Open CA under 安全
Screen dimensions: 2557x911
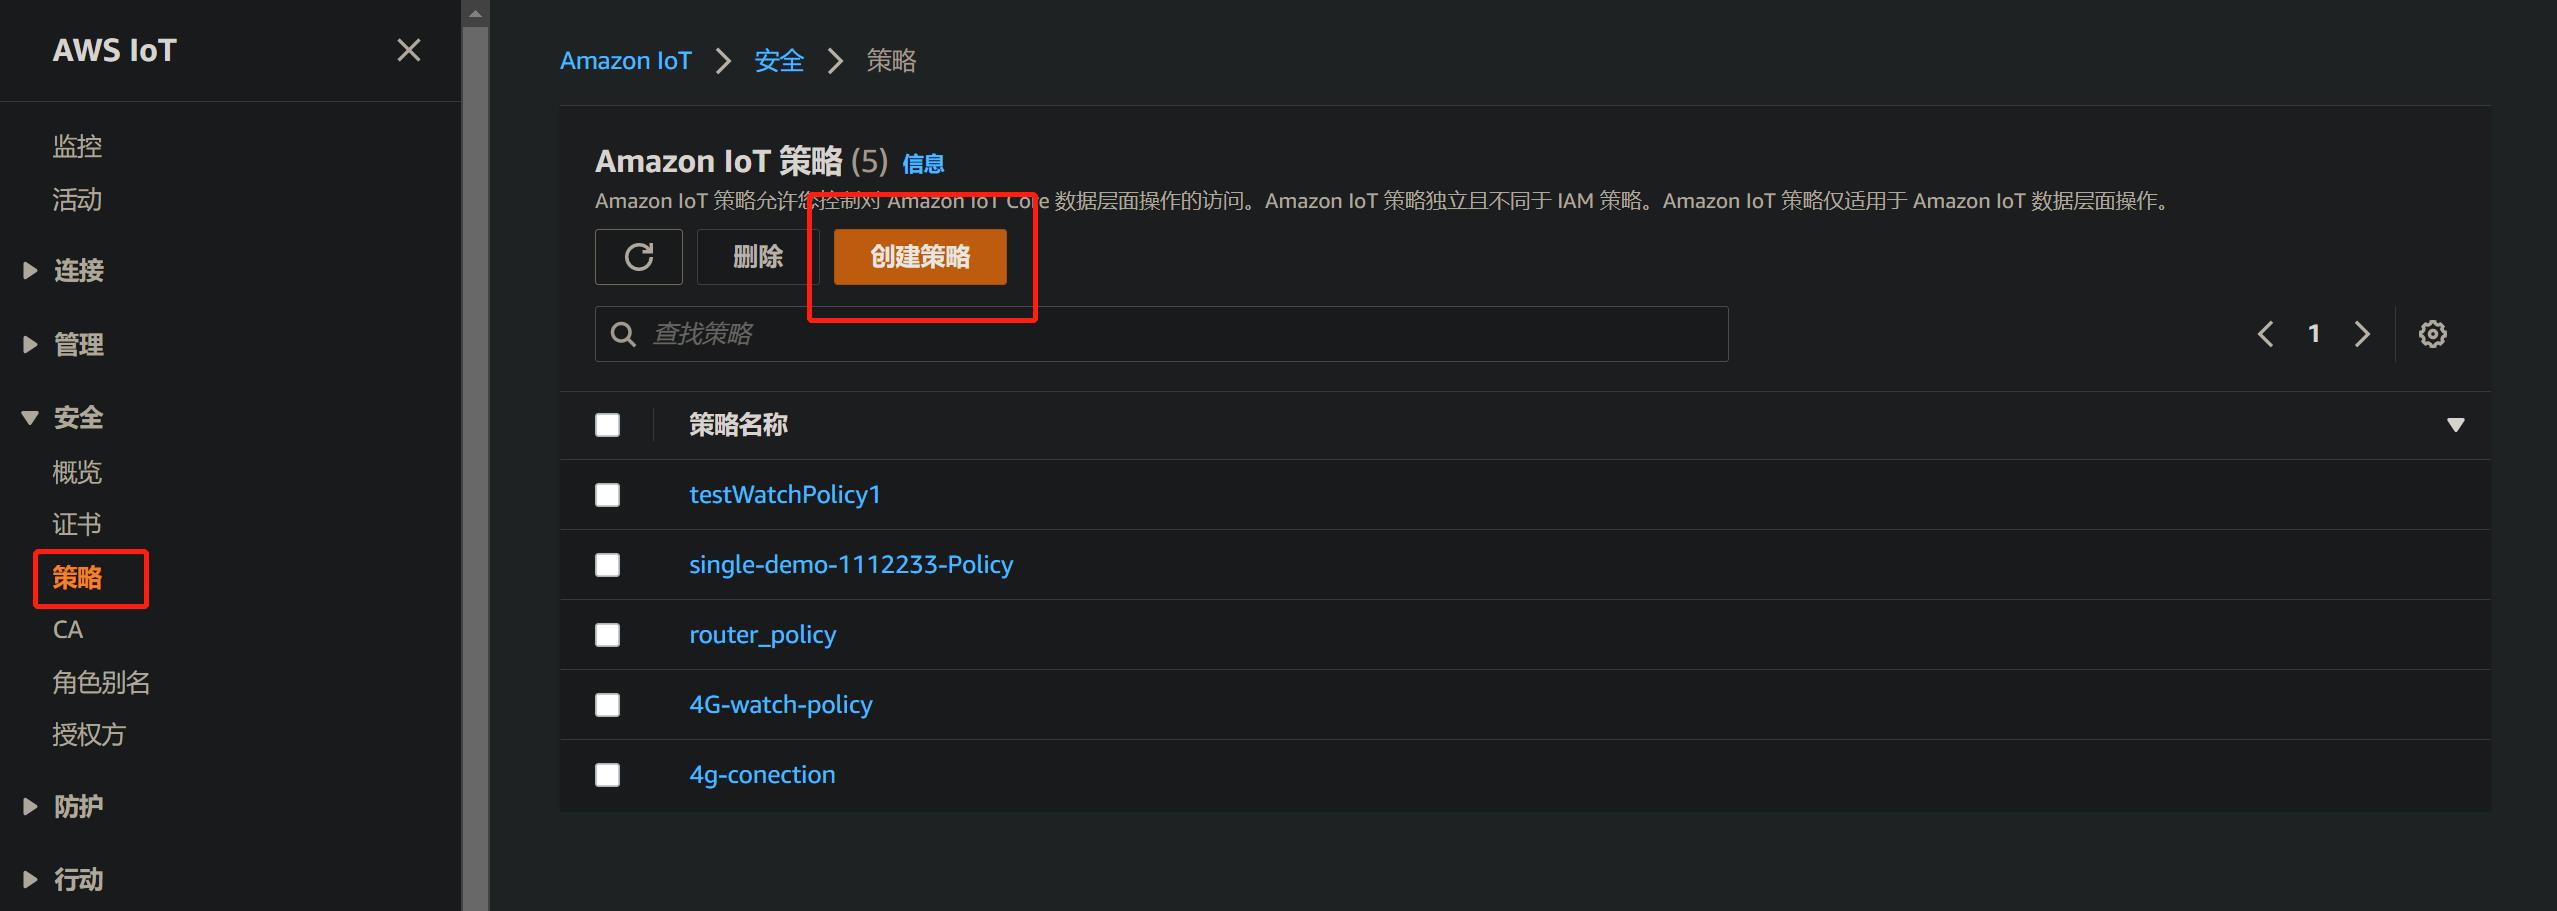[68, 629]
